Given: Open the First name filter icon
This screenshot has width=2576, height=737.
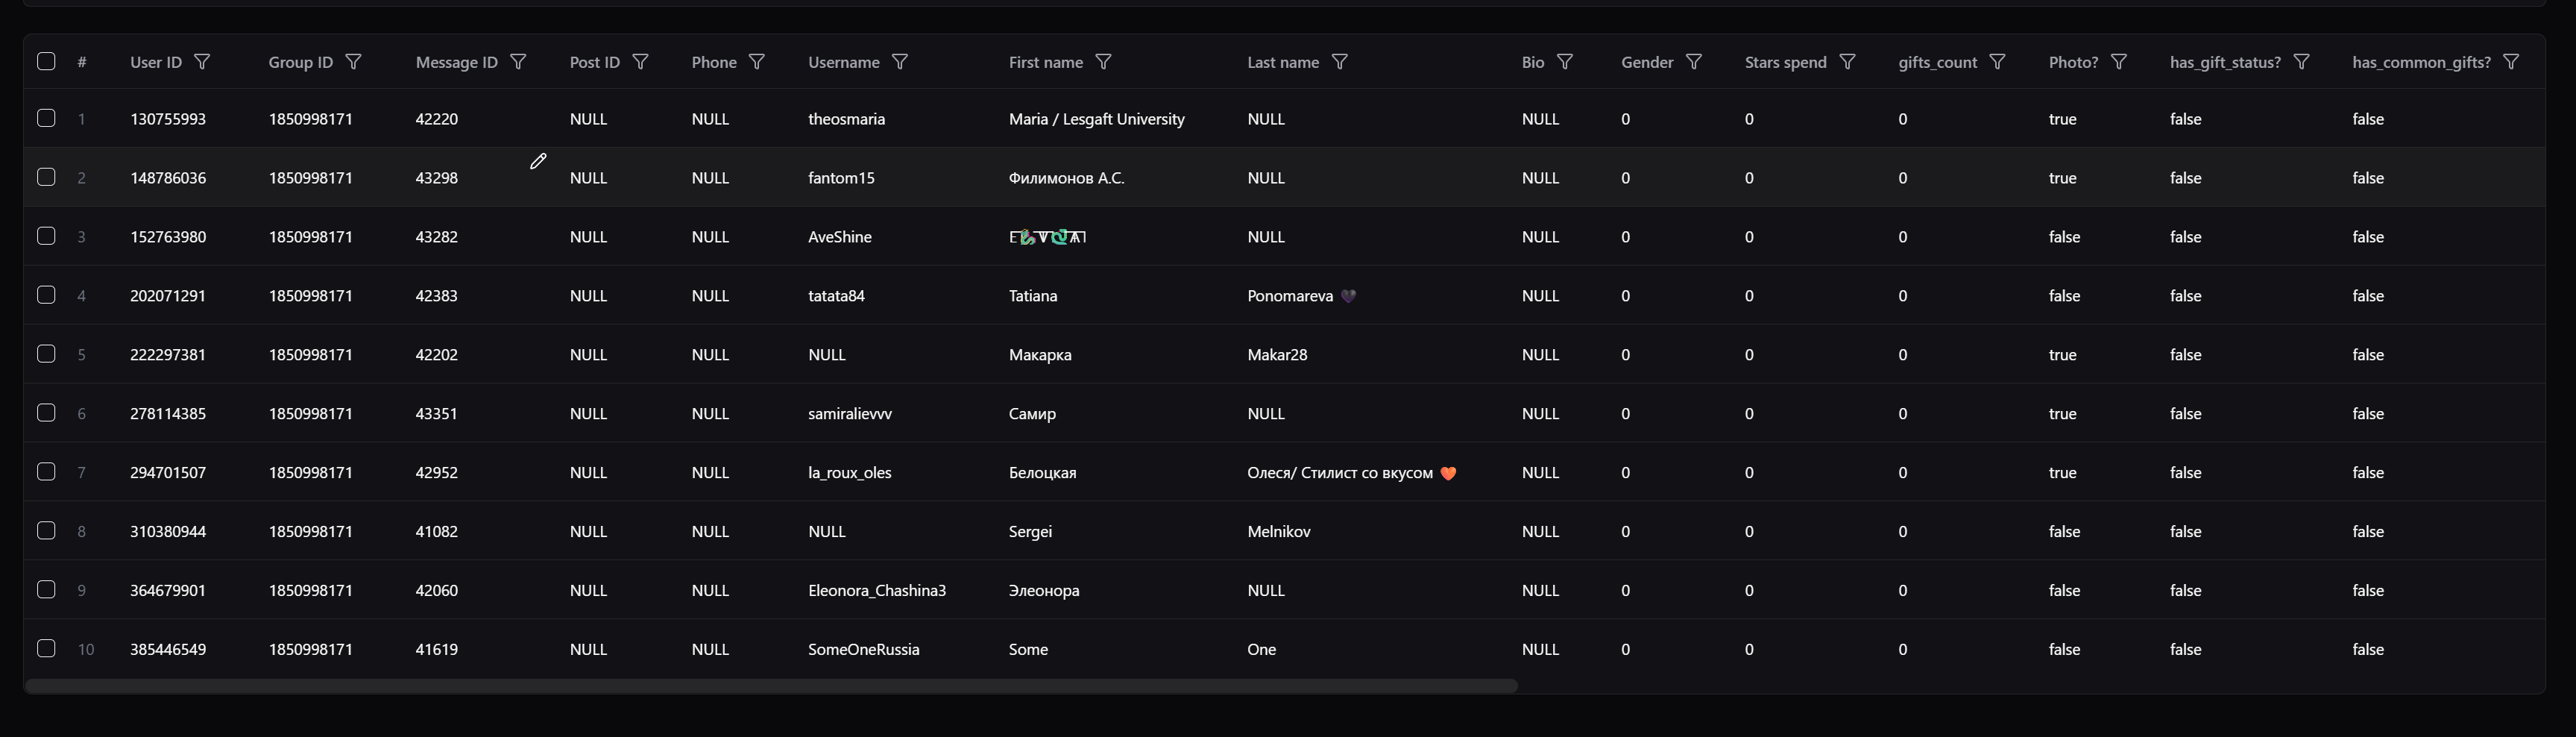Looking at the screenshot, I should 1103,62.
